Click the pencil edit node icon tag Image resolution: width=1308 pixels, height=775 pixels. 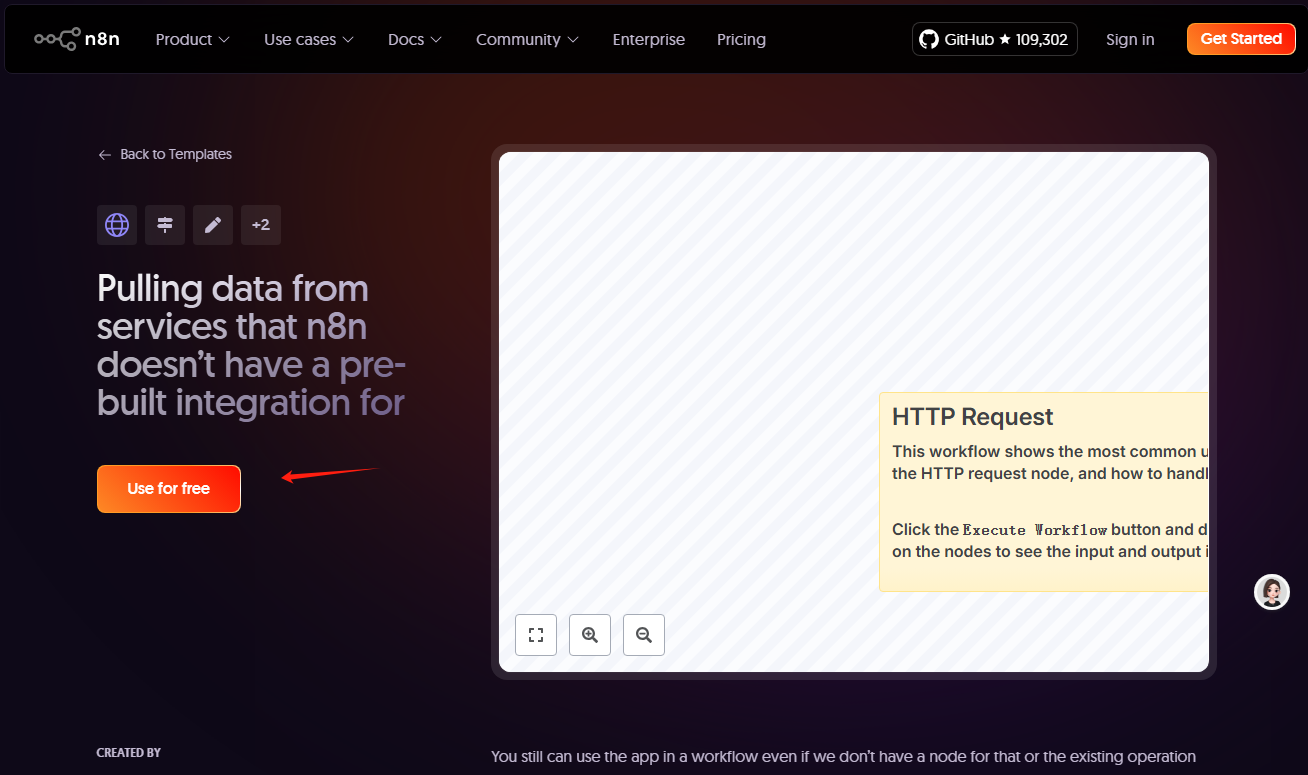click(213, 225)
